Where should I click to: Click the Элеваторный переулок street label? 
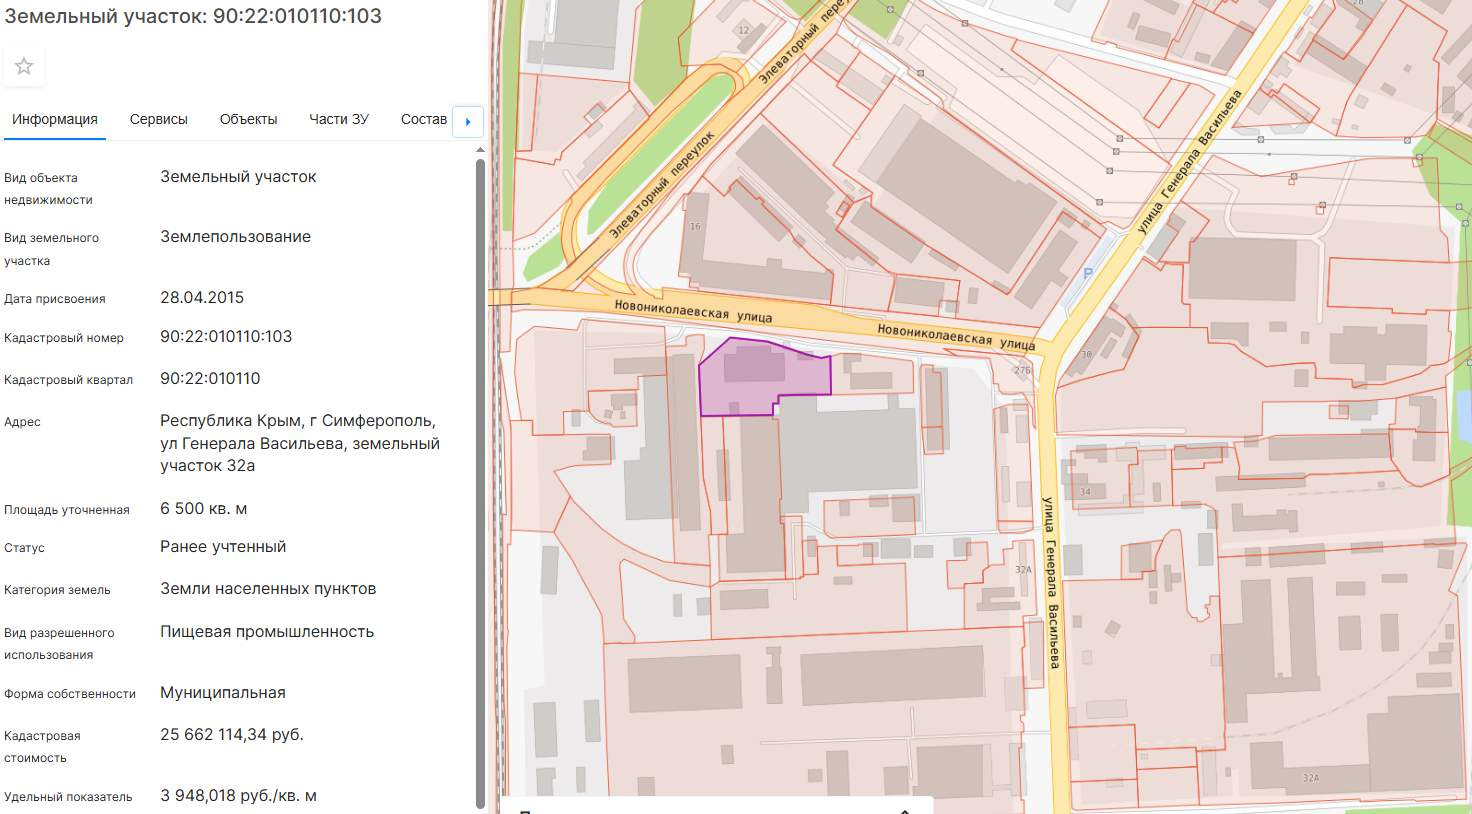(x=662, y=183)
